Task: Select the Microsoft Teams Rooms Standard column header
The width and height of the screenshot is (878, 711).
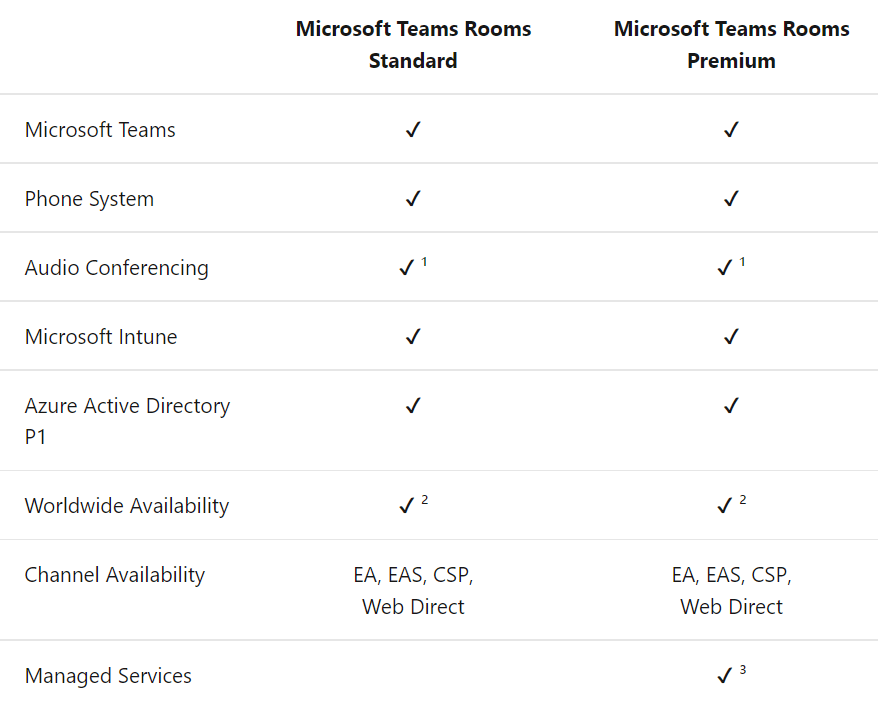Action: (x=413, y=44)
